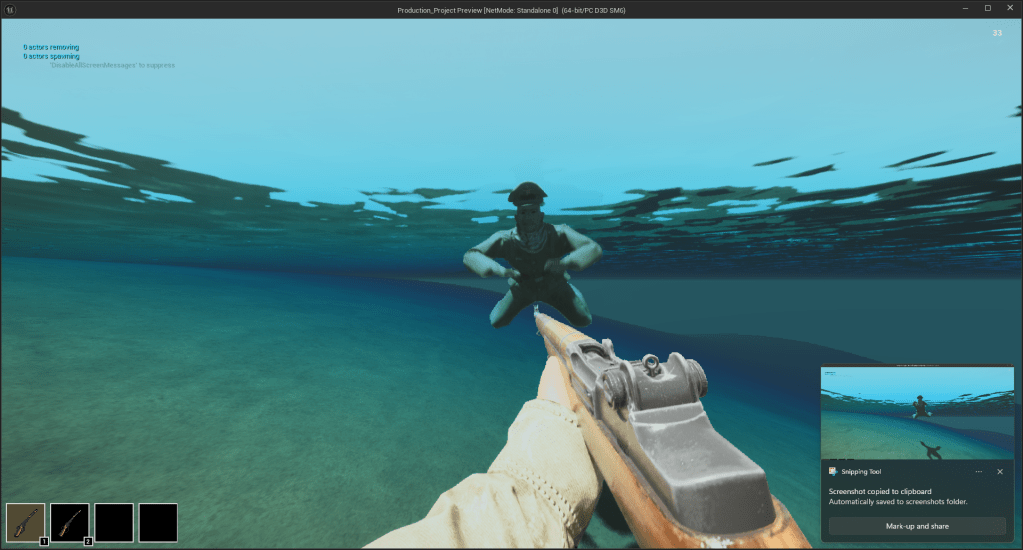Click the Unreal Engine logo in title bar

[10, 9]
